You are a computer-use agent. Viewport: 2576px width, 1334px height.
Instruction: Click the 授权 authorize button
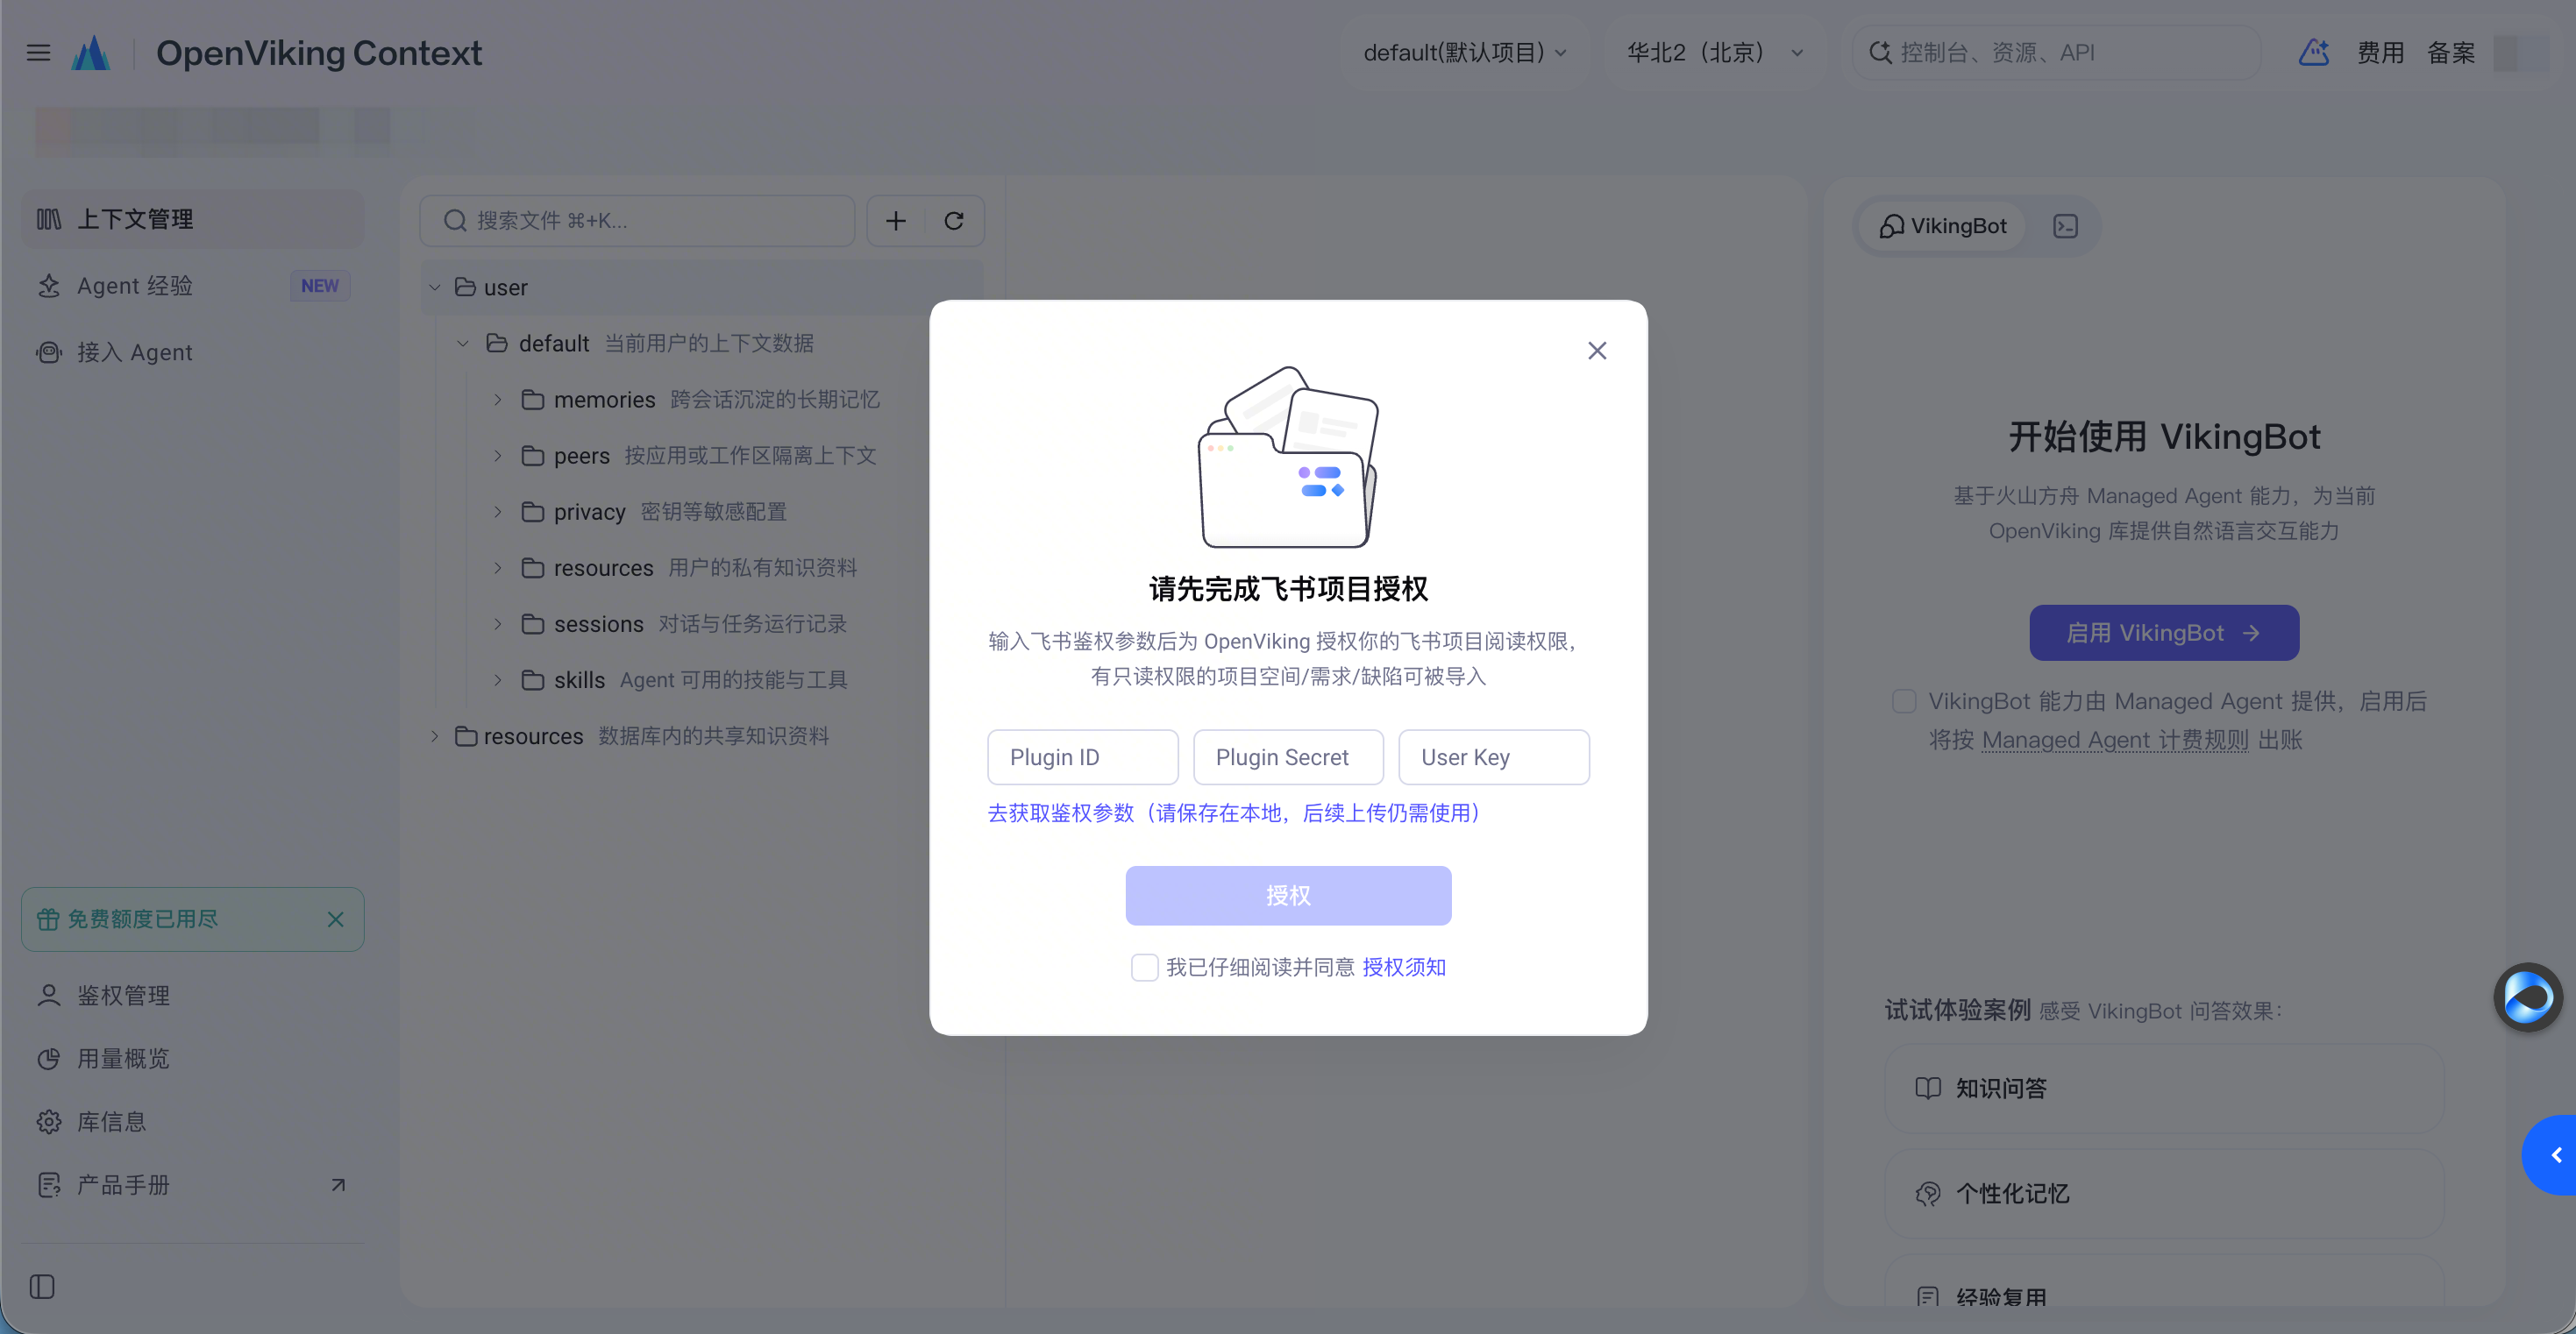(x=1288, y=895)
